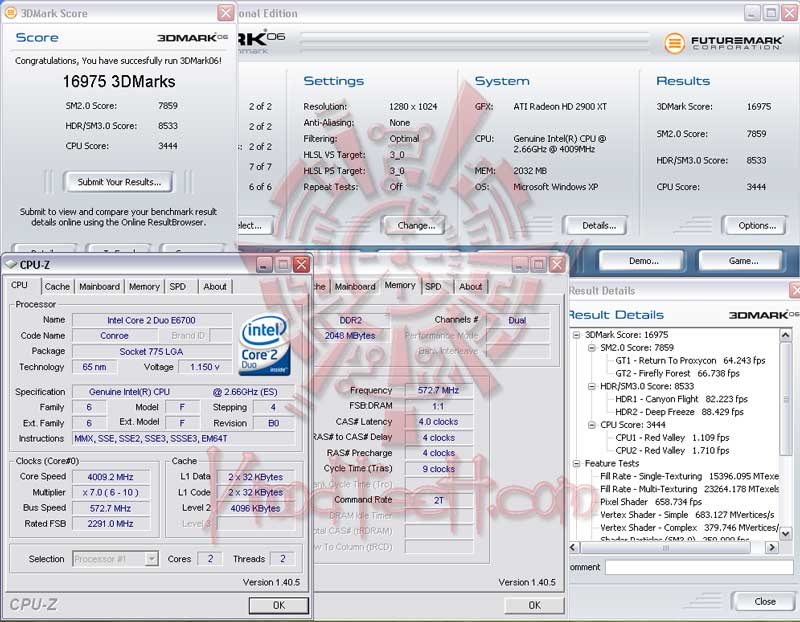Select Fill Rate - Single-Texturing row

(x=689, y=476)
